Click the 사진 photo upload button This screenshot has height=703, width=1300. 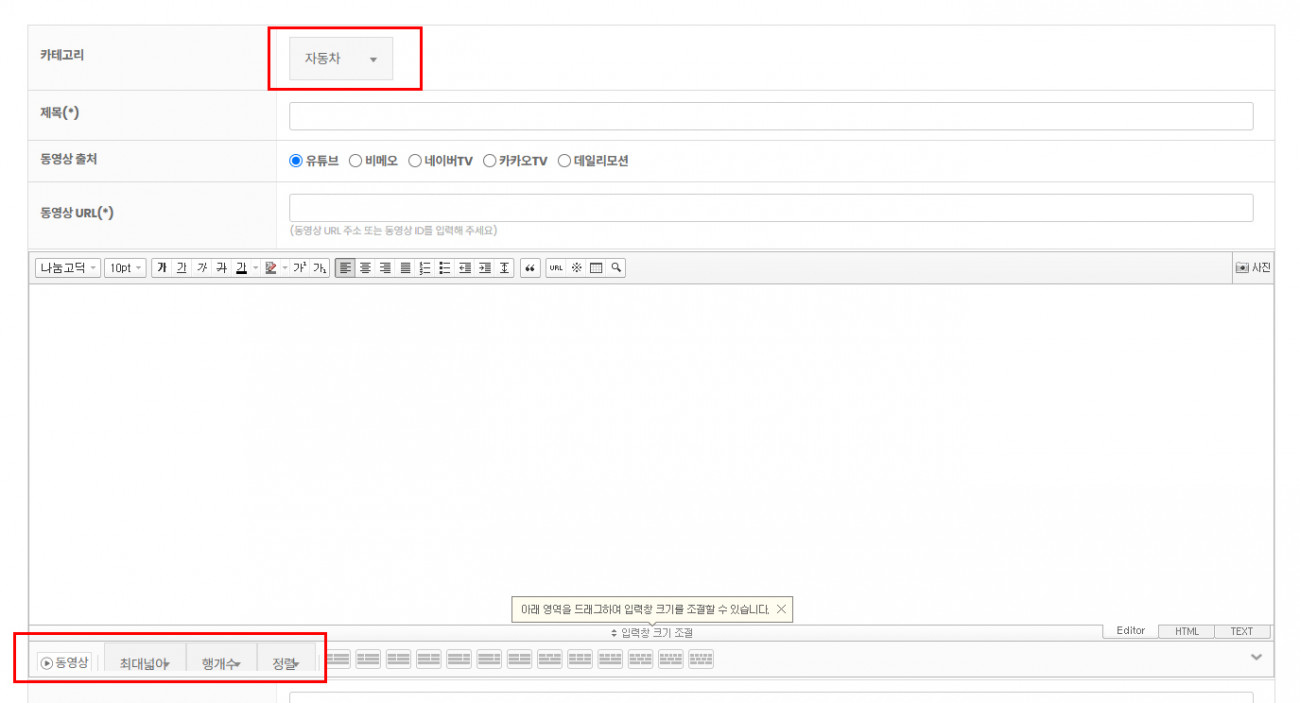pyautogui.click(x=1253, y=268)
